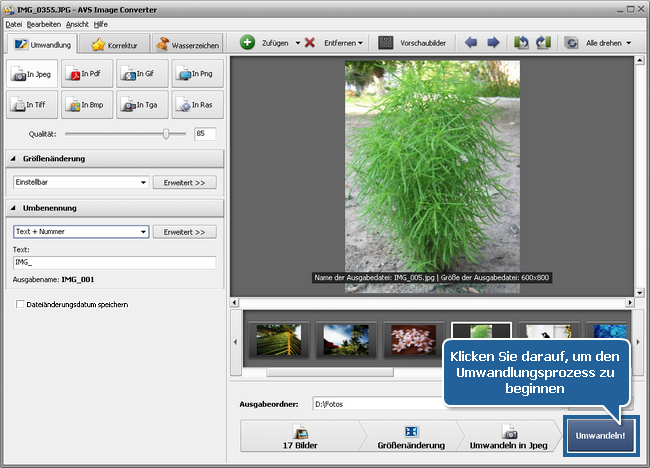Image resolution: width=650 pixels, height=468 pixels.
Task: Enable Dateiänderungsdatum speichern checkbox
Action: tap(19, 304)
